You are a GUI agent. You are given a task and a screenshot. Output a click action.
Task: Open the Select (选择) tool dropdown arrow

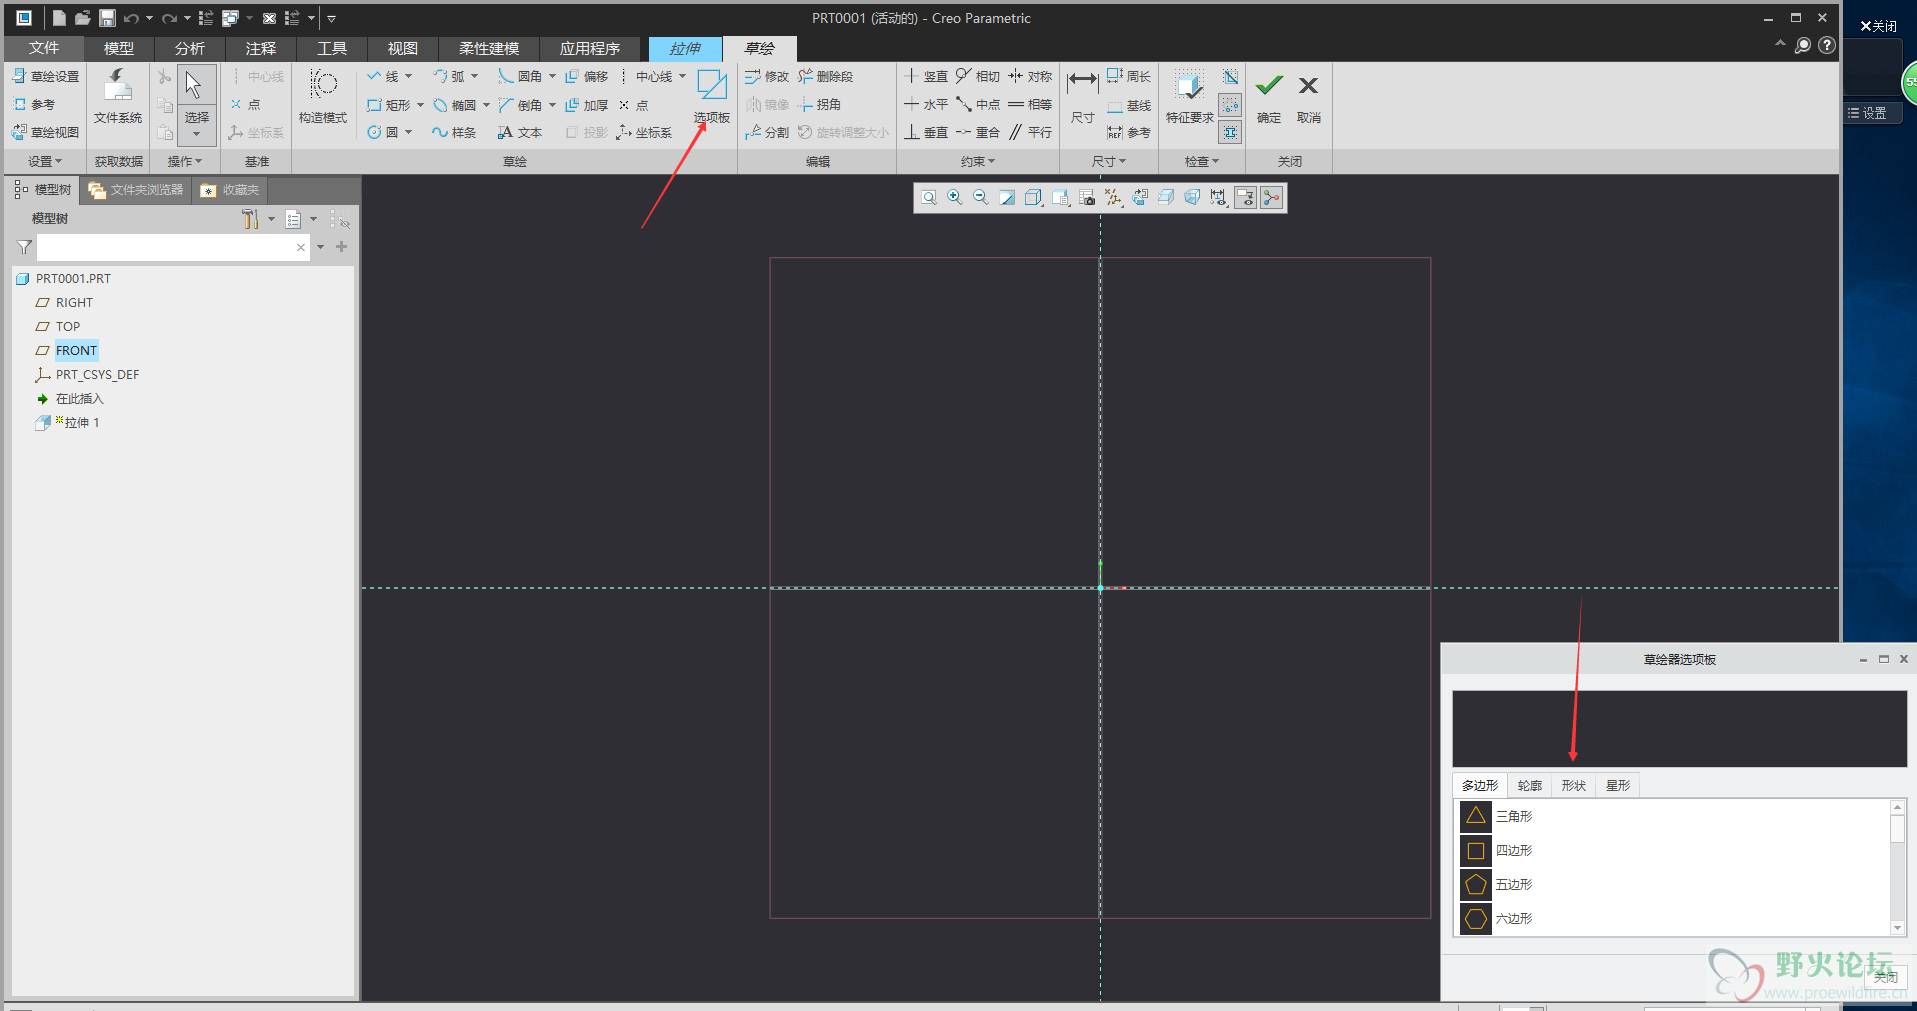pyautogui.click(x=197, y=134)
